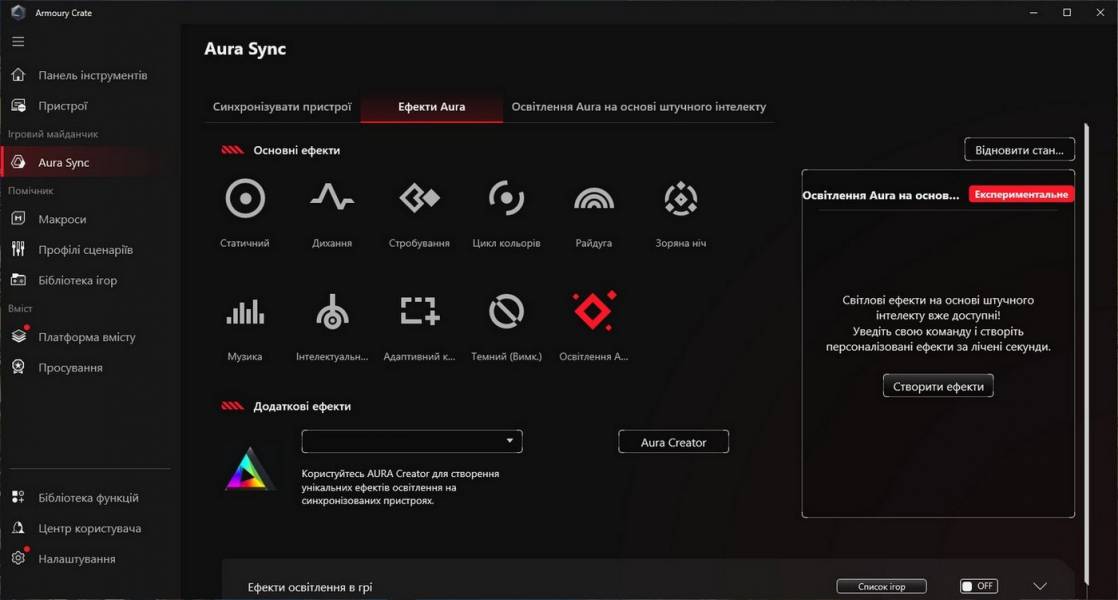
Task: Click the Aura Sync page title
Action: [x=245, y=49]
